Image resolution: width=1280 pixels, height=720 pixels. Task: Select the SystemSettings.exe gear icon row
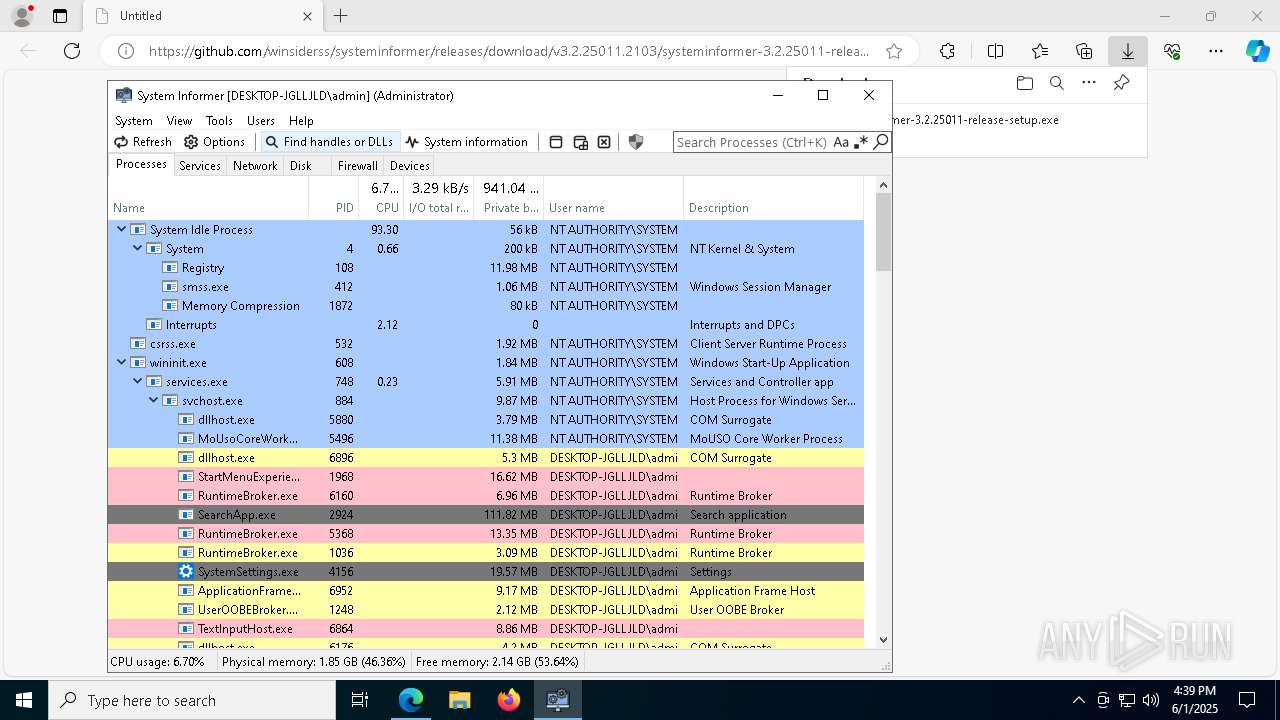486,572
